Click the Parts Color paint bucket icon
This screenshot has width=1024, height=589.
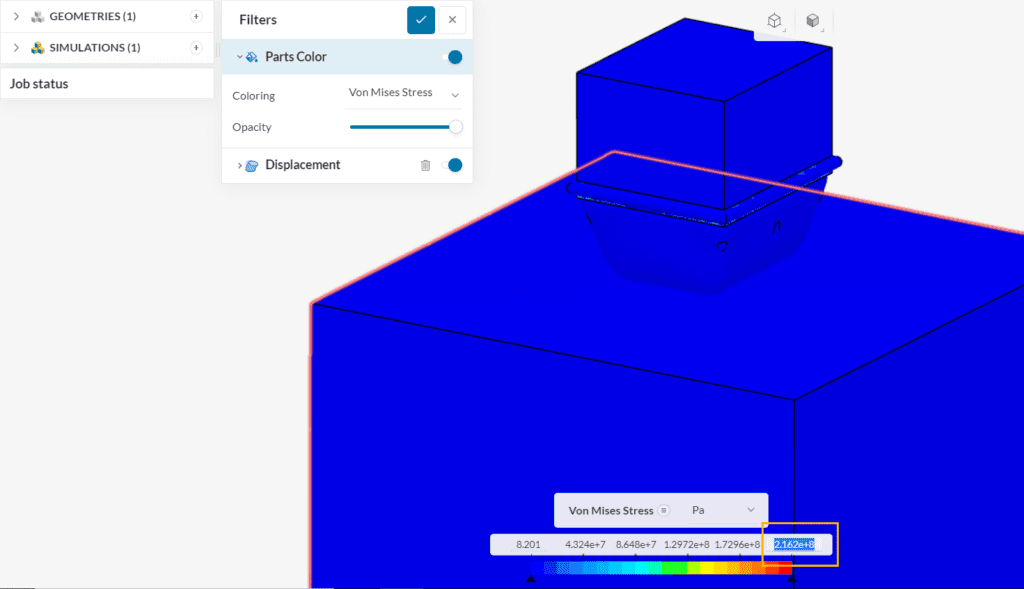pos(252,57)
